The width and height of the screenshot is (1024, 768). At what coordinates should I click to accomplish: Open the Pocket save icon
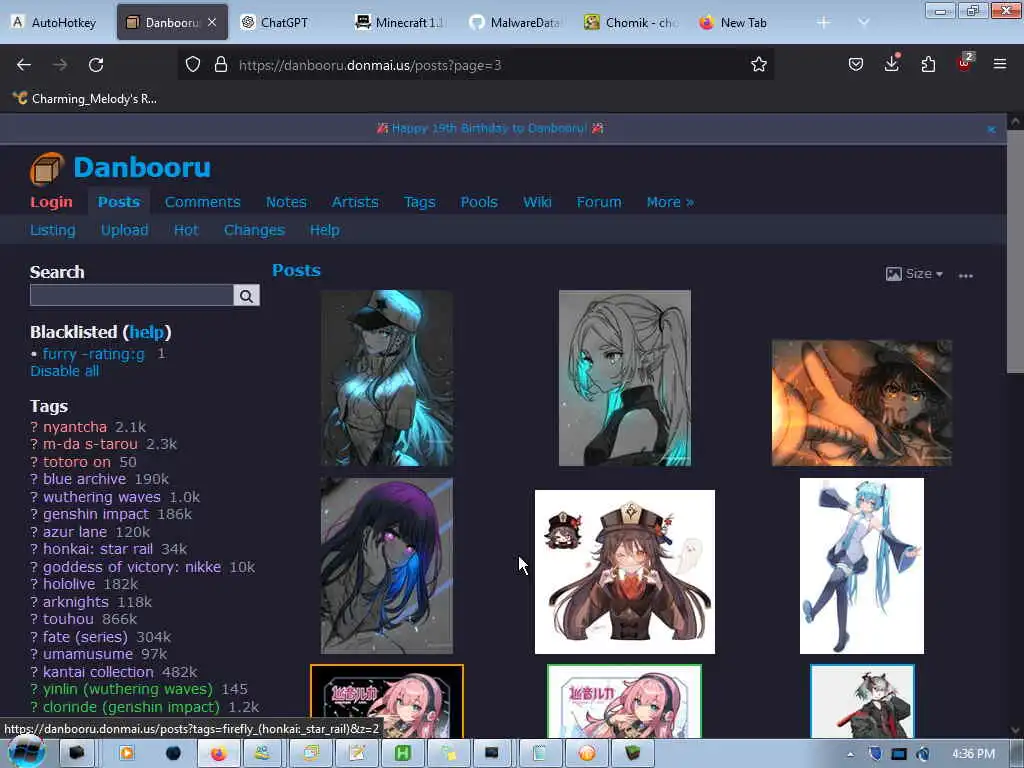point(856,65)
